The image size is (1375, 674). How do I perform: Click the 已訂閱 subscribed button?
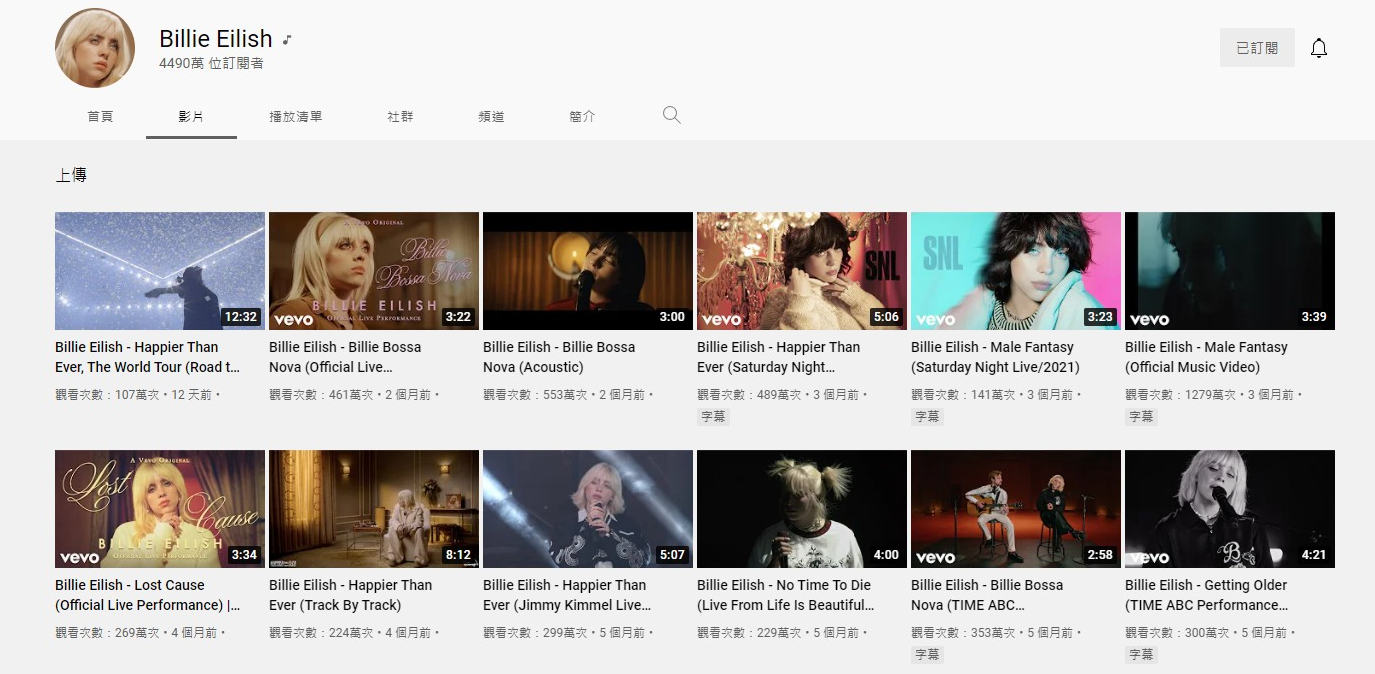pyautogui.click(x=1257, y=48)
